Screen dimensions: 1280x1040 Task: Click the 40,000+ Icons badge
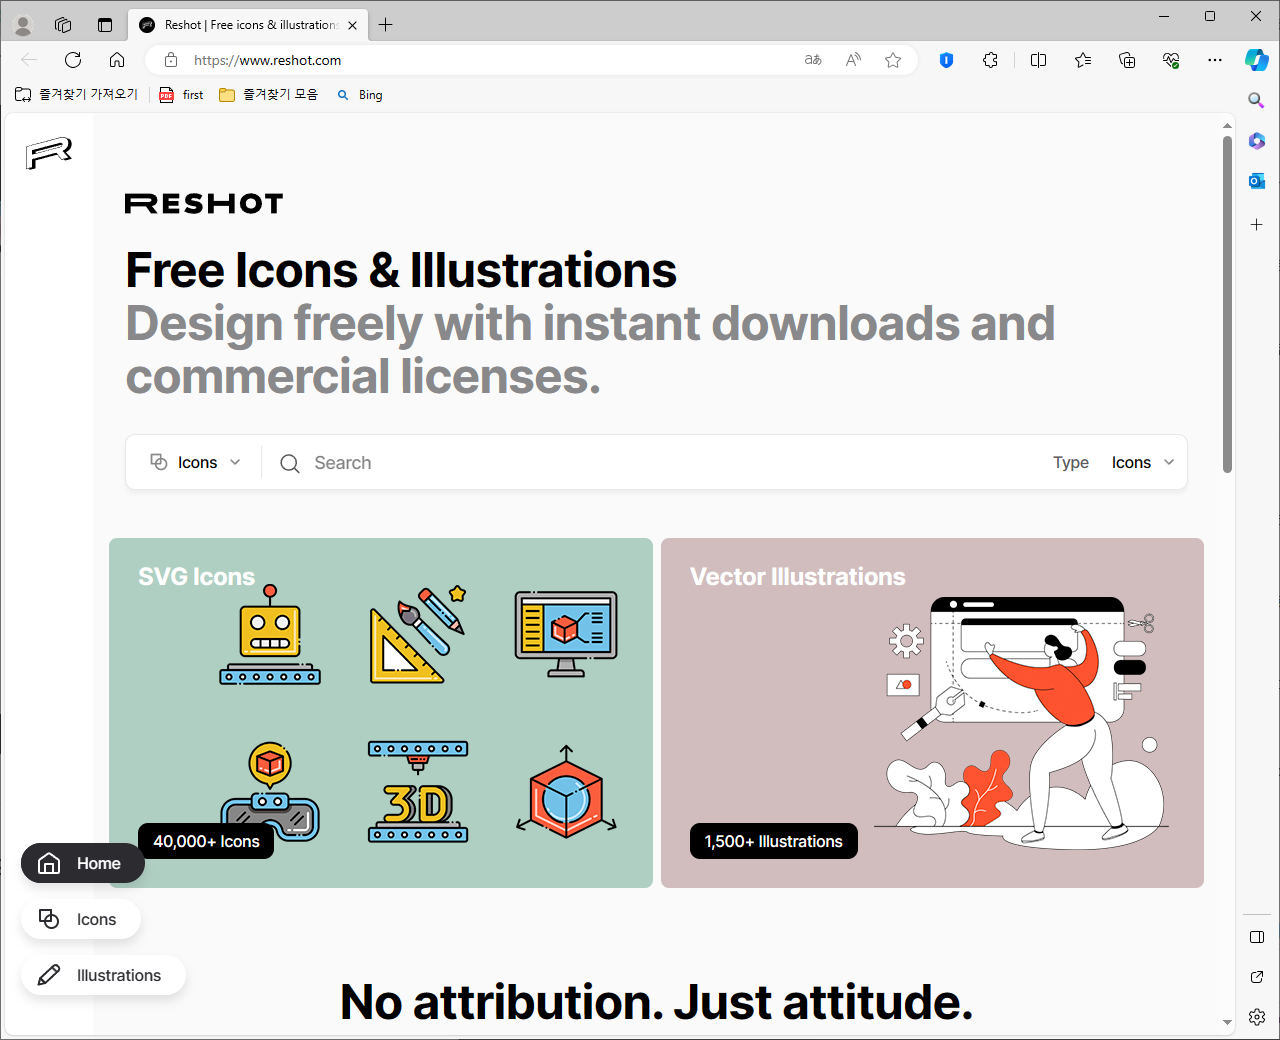[206, 841]
